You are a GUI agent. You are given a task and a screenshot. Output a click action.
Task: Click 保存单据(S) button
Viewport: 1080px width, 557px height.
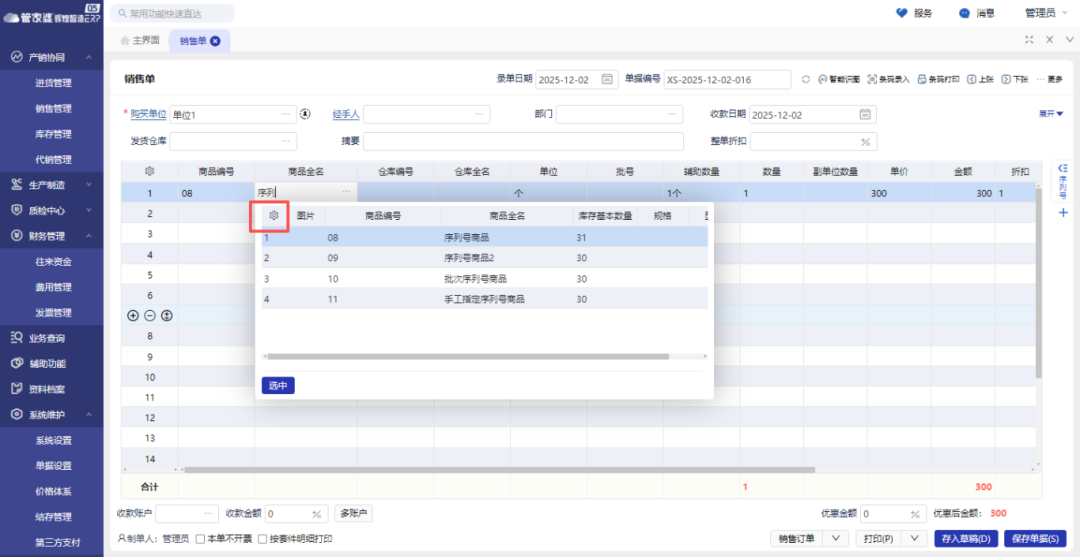1035,538
